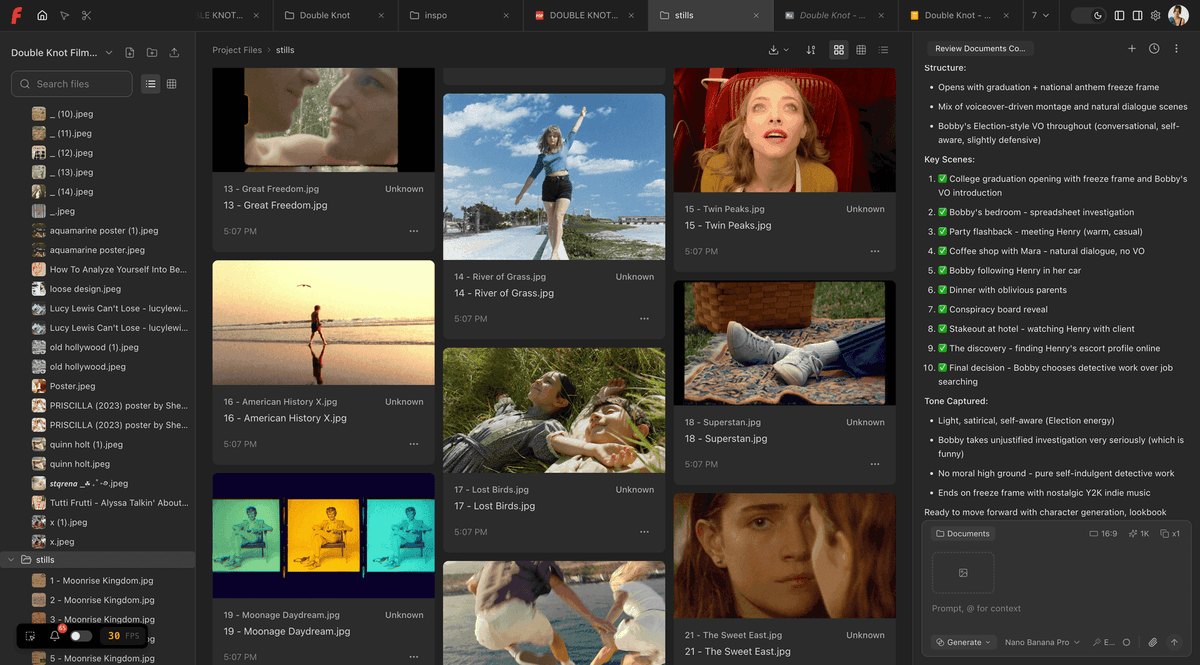Create a new folder via sidebar icon
1200x665 pixels.
pyautogui.click(x=152, y=53)
